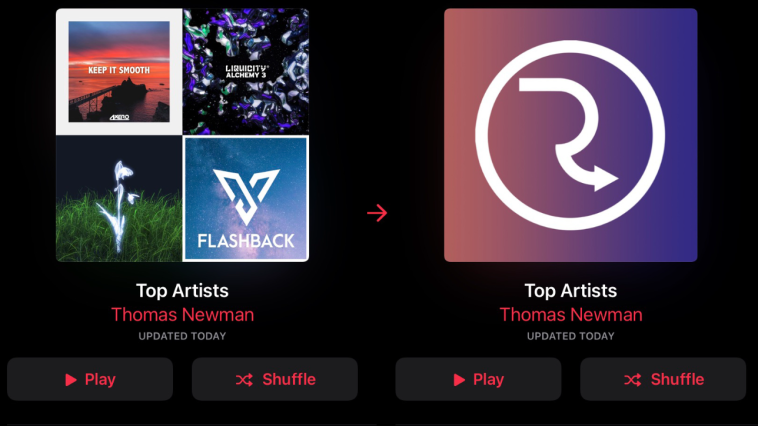758x426 pixels.
Task: Select the circled R arrow logo artwork
Action: [x=570, y=135]
